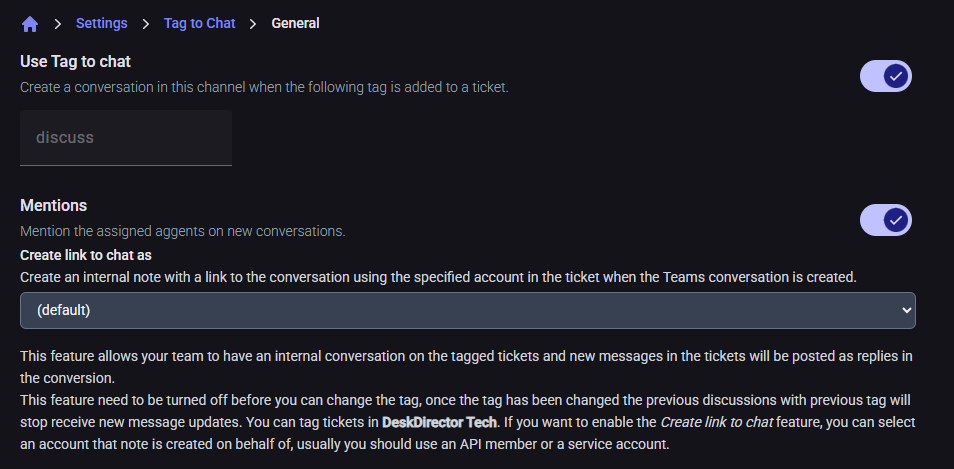Click the "Create link to chat as" label
This screenshot has width=954, height=469.
[86, 255]
